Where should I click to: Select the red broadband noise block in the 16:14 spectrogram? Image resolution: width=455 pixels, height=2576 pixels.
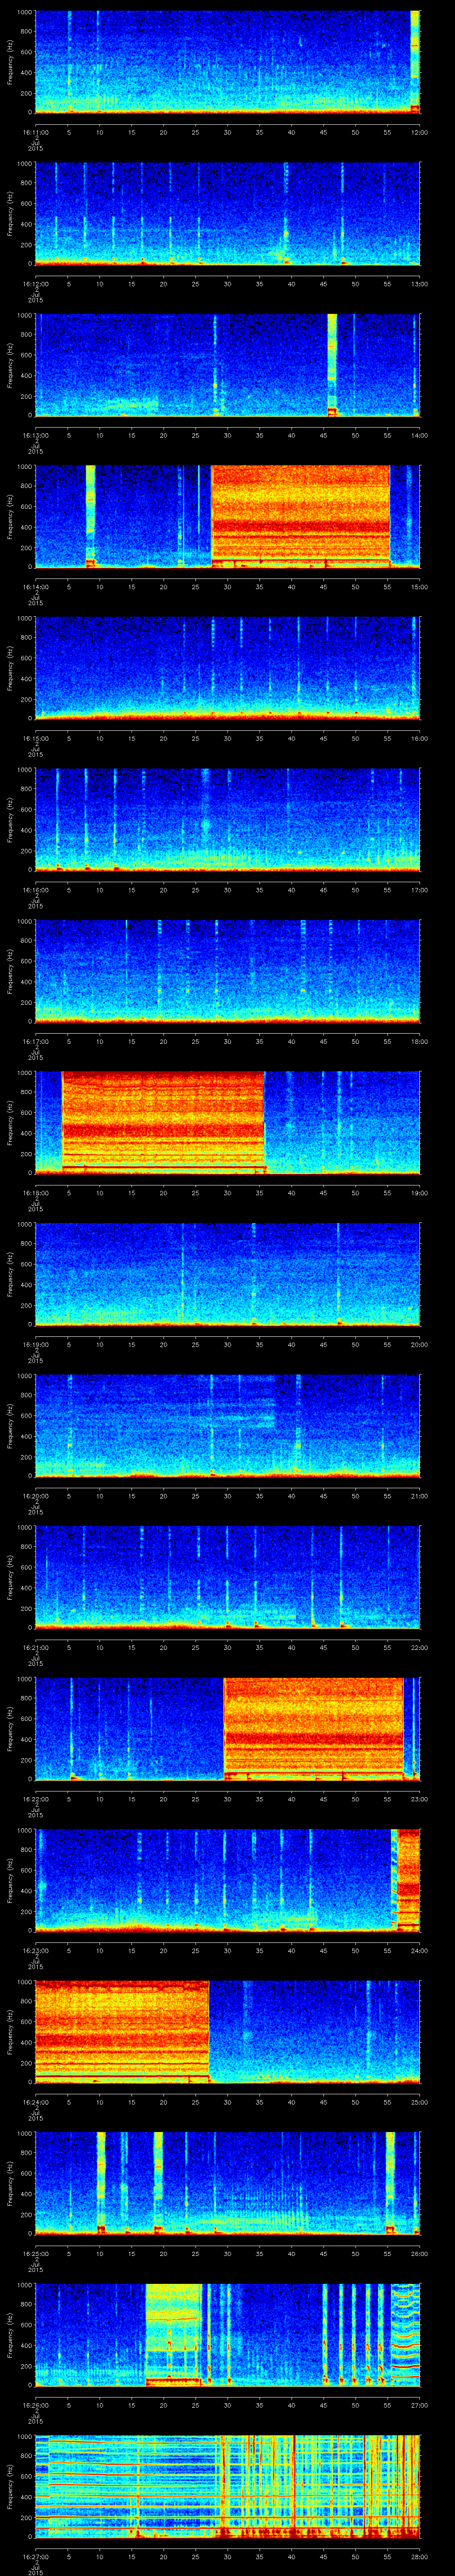[x=300, y=517]
